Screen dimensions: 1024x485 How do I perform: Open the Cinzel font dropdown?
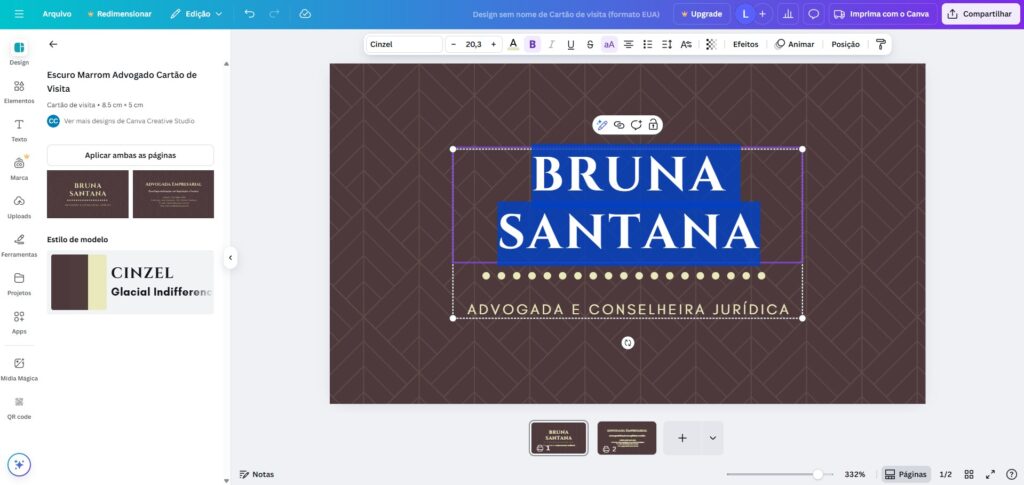pyautogui.click(x=404, y=44)
